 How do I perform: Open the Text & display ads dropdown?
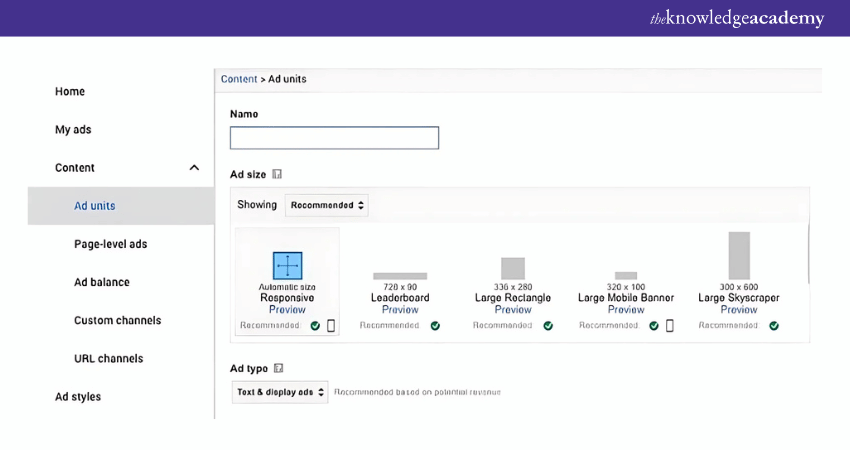tap(280, 392)
